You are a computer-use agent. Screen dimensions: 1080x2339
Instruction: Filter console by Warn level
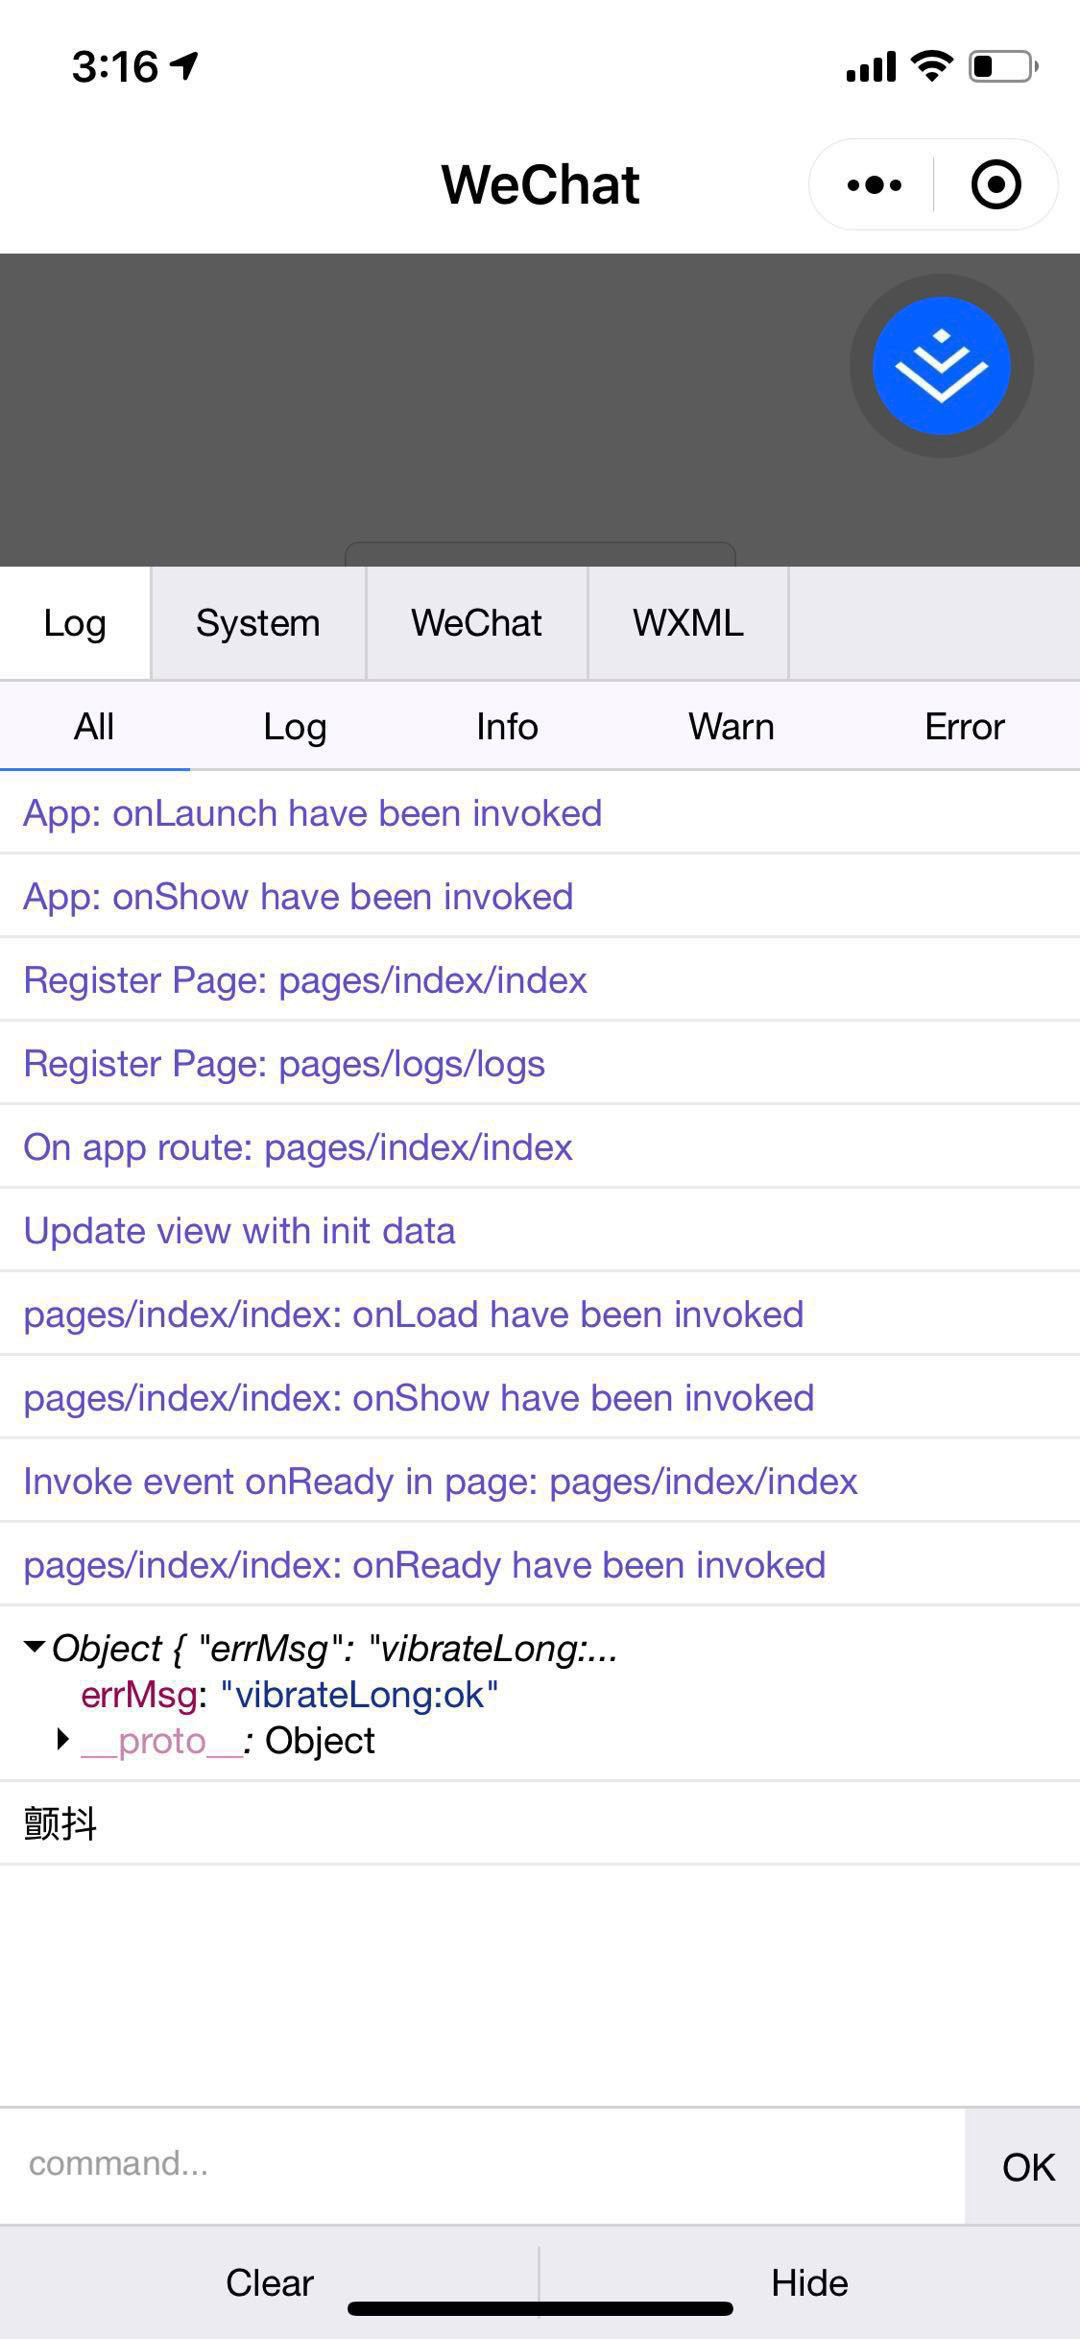tap(731, 726)
